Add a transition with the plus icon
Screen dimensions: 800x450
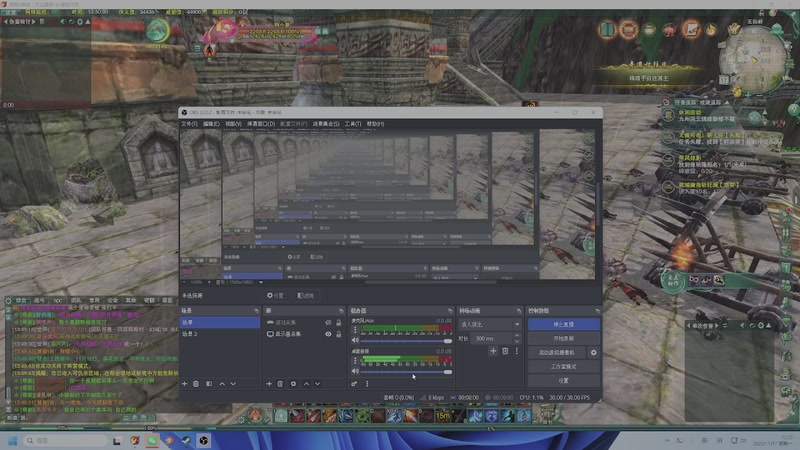point(493,351)
